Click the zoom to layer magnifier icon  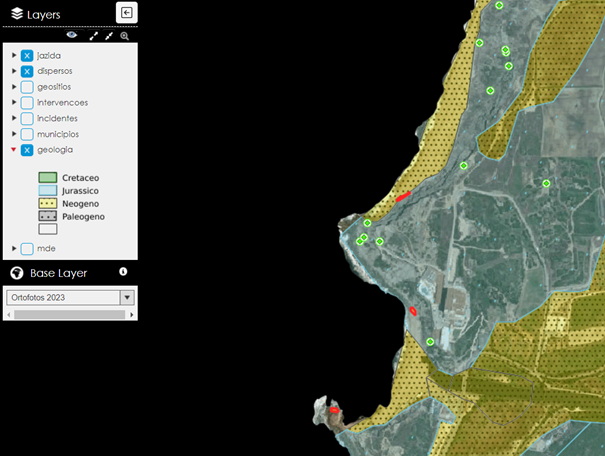[124, 36]
